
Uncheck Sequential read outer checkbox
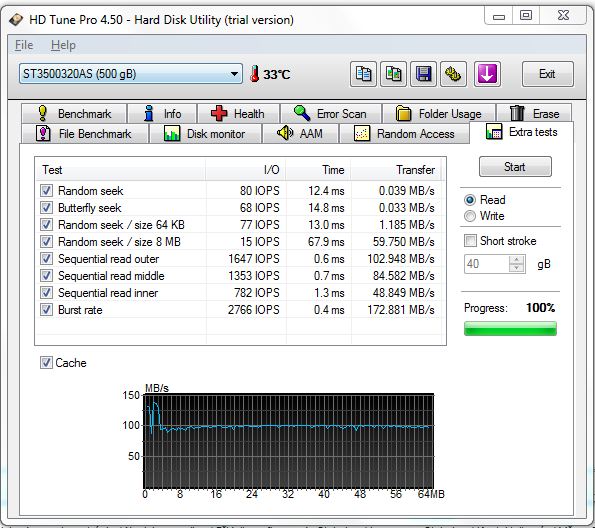pyautogui.click(x=46, y=259)
